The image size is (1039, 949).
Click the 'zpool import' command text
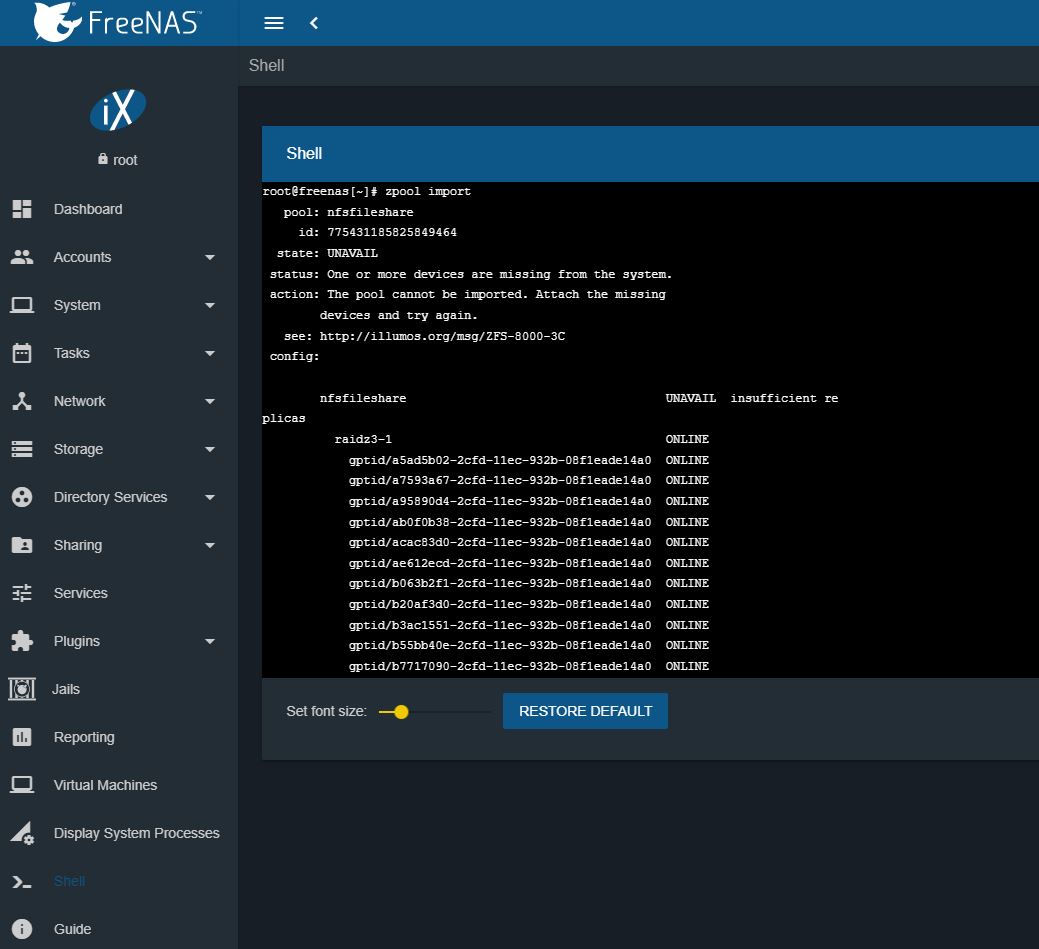pos(428,192)
